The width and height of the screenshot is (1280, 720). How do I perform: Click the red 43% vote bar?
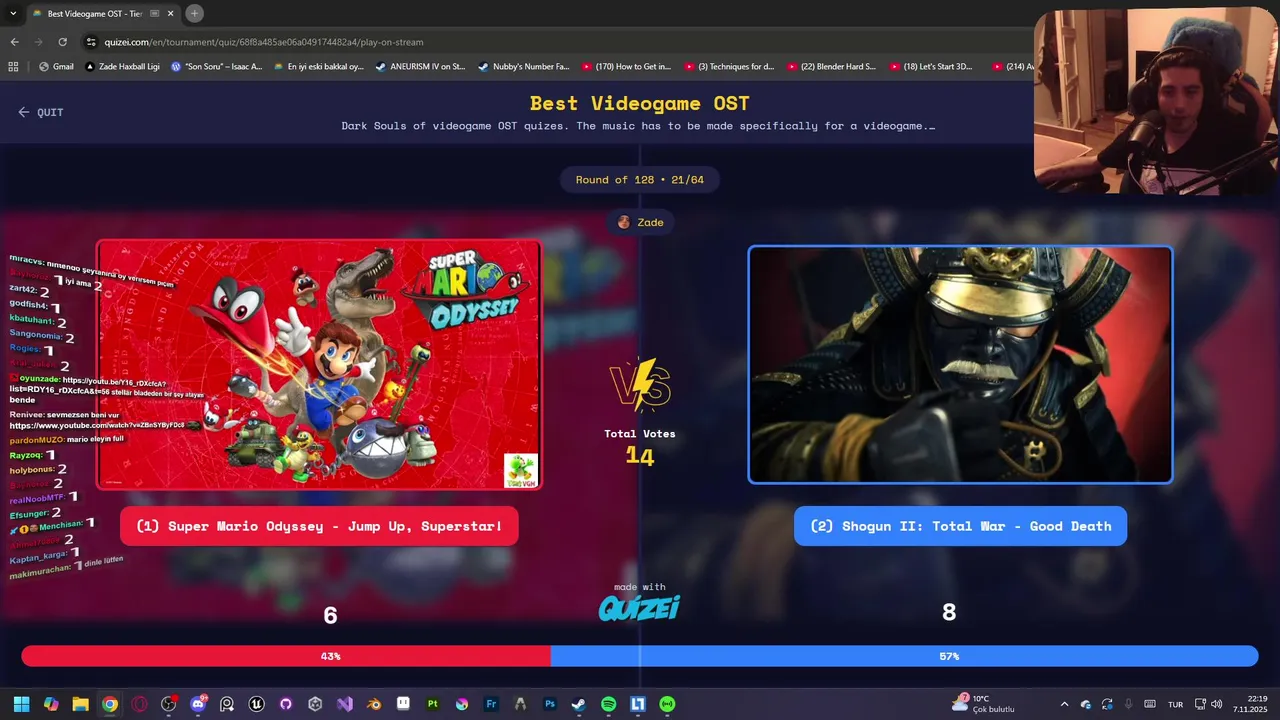(x=286, y=656)
